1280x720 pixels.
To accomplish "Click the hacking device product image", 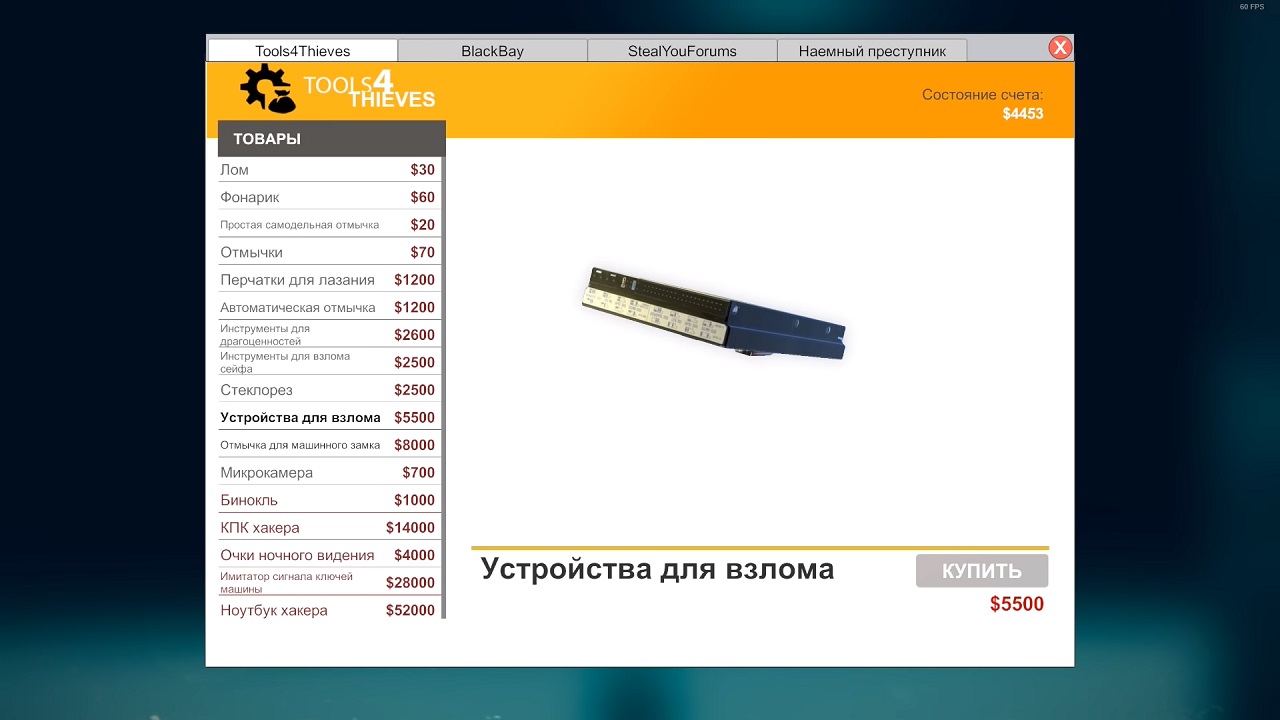I will click(714, 312).
